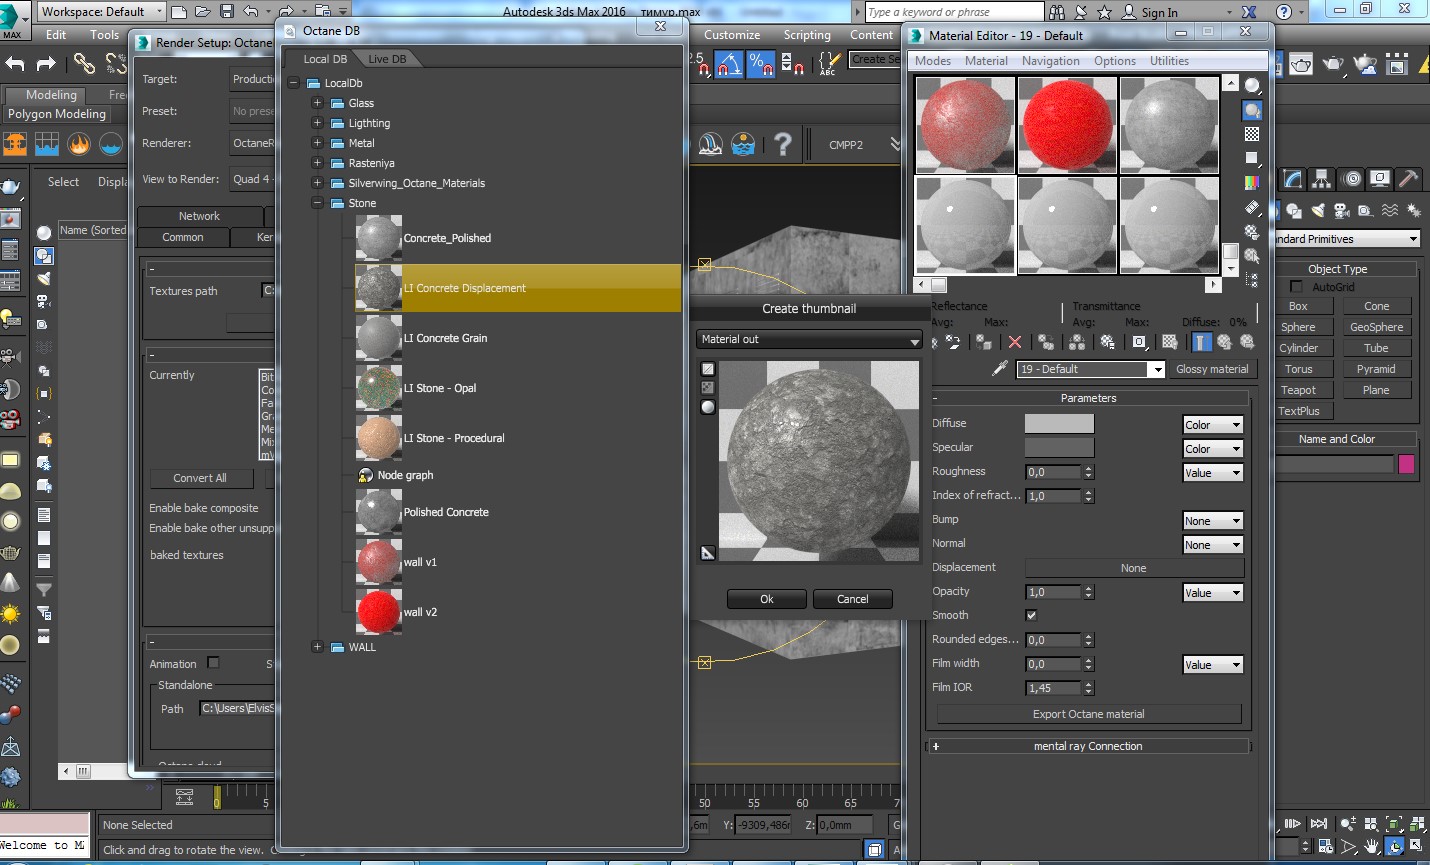Expand the Metal folder in Octane DB
1430x865 pixels.
(x=317, y=143)
